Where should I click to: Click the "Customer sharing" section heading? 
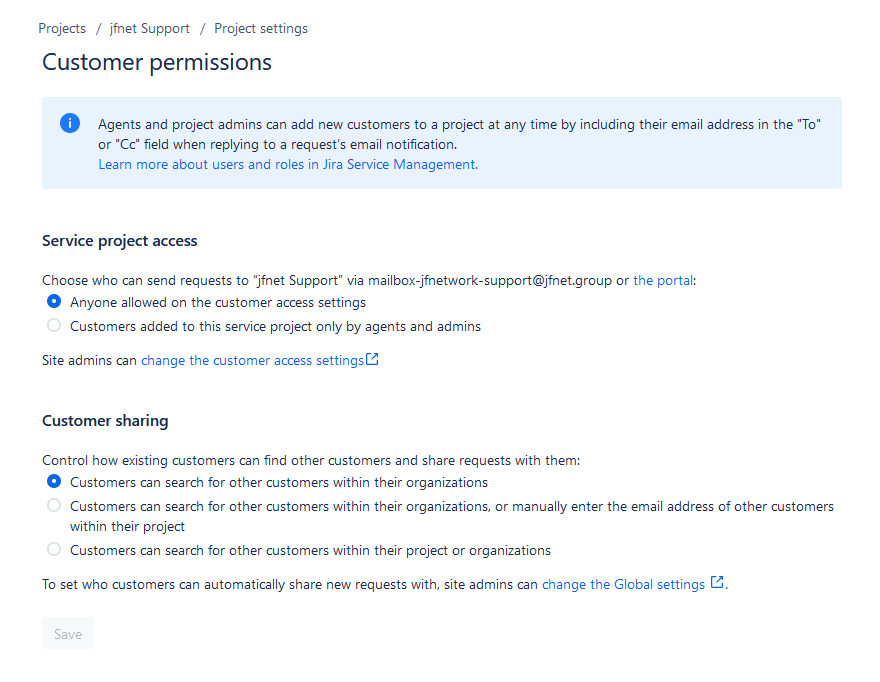(x=104, y=421)
